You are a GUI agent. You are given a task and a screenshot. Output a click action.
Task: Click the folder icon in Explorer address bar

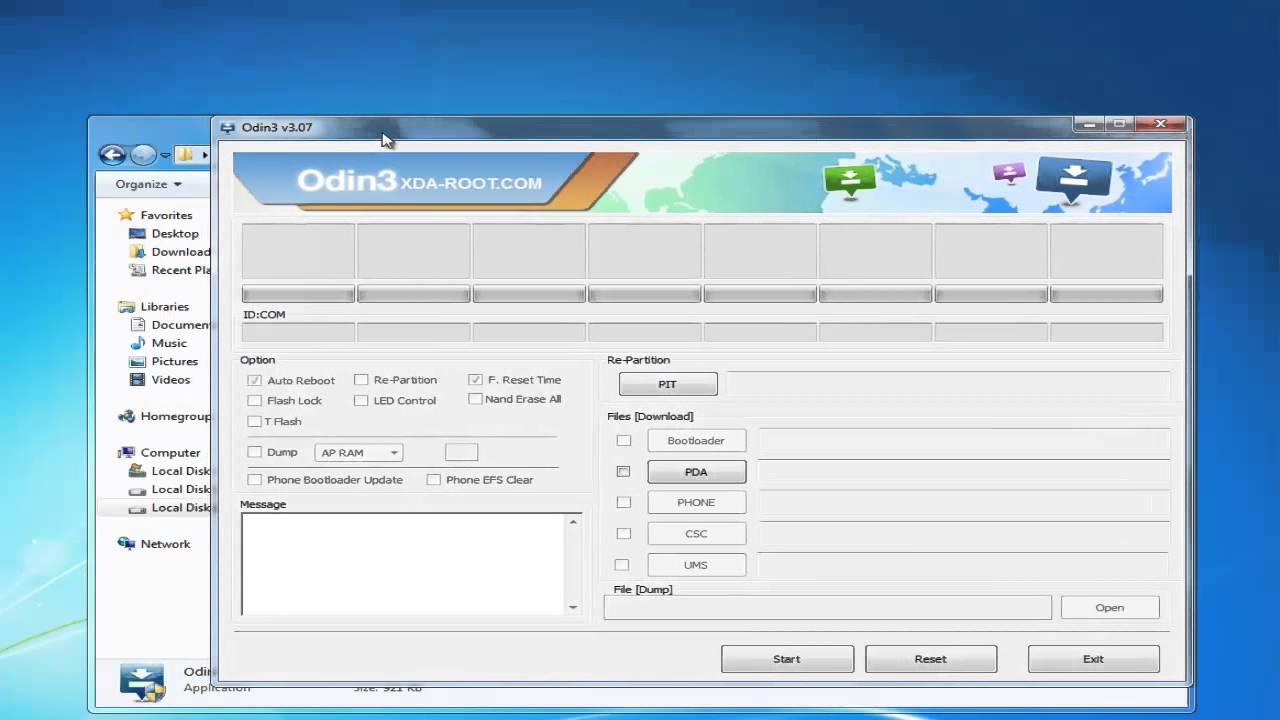[185, 154]
